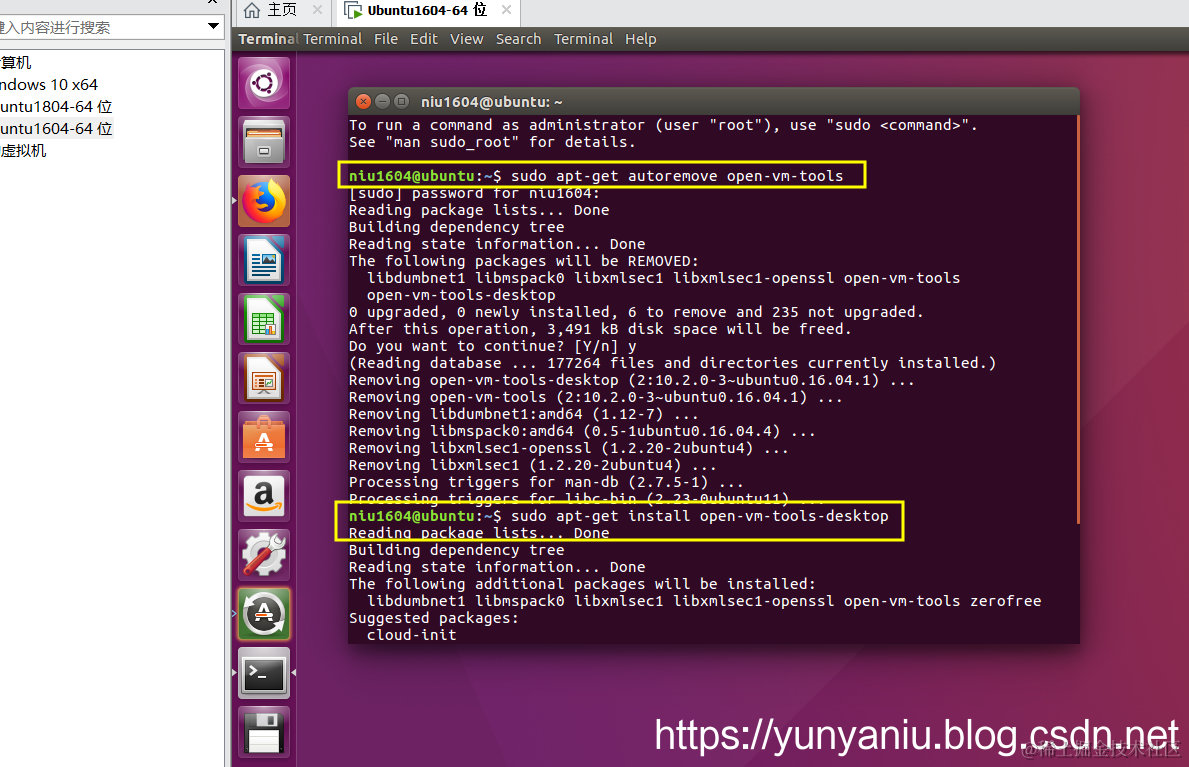Maximize the niu1604@ubuntu terminal window

(x=402, y=102)
